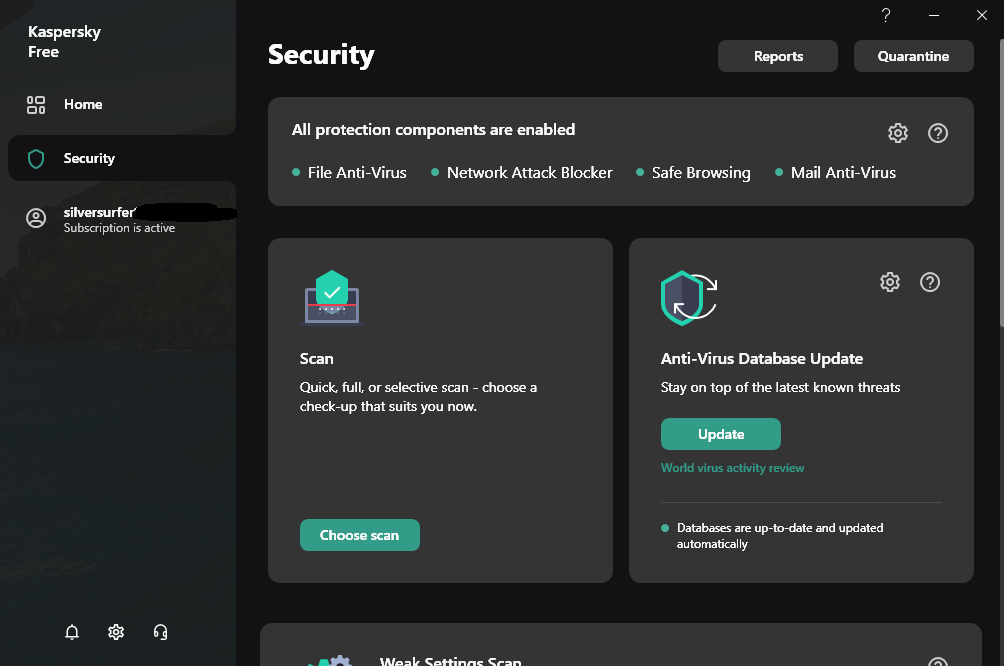The height and width of the screenshot is (666, 1004).
Task: Open World virus activity review link
Action: coord(732,468)
